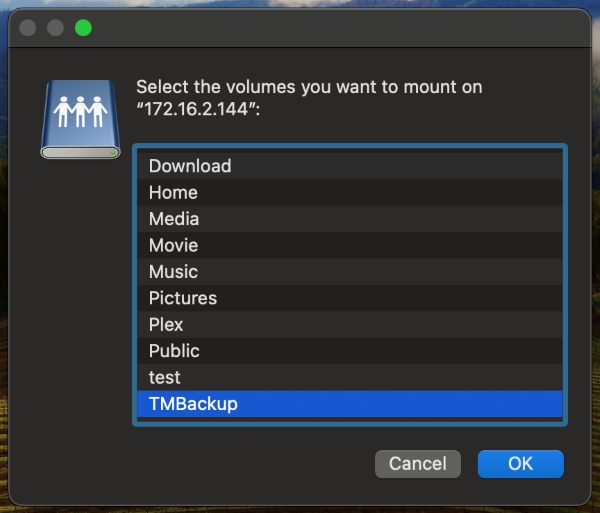Click the "Select the volumes" prompt text
The height and width of the screenshot is (513, 600).
(309, 87)
